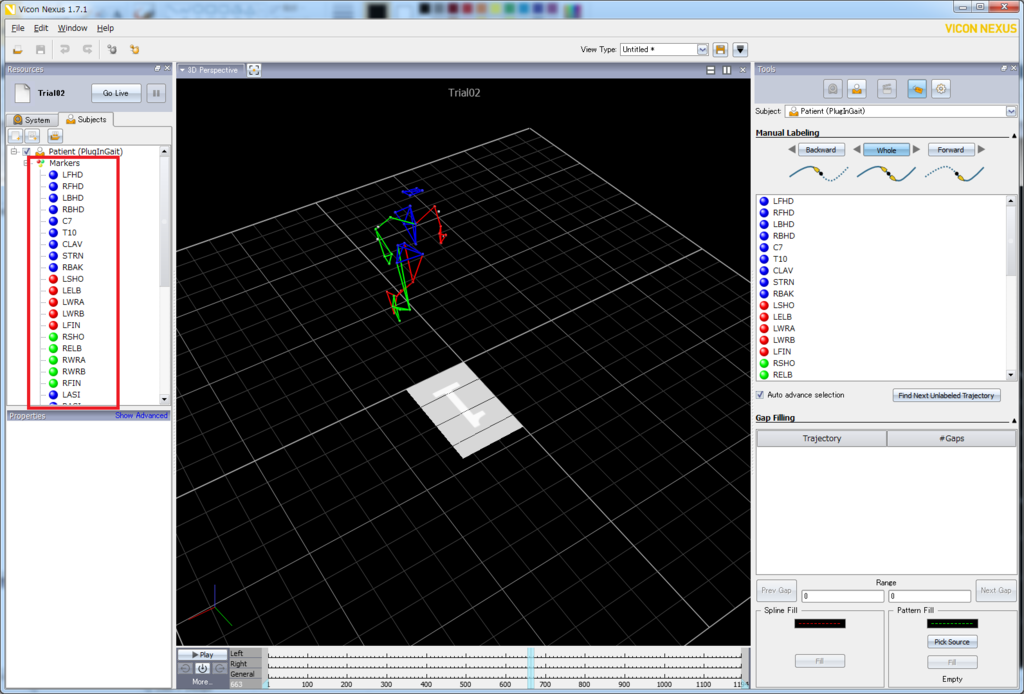Screen dimensions: 1024x694
Task: Open View Type dropdown
Action: click(x=702, y=50)
